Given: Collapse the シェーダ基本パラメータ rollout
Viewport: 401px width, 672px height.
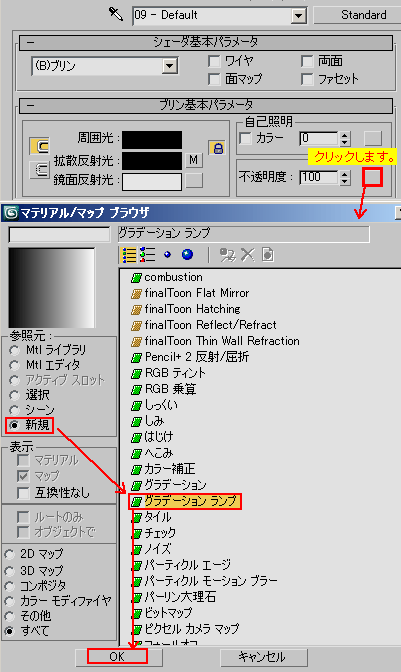Looking at the screenshot, I should pos(206,42).
